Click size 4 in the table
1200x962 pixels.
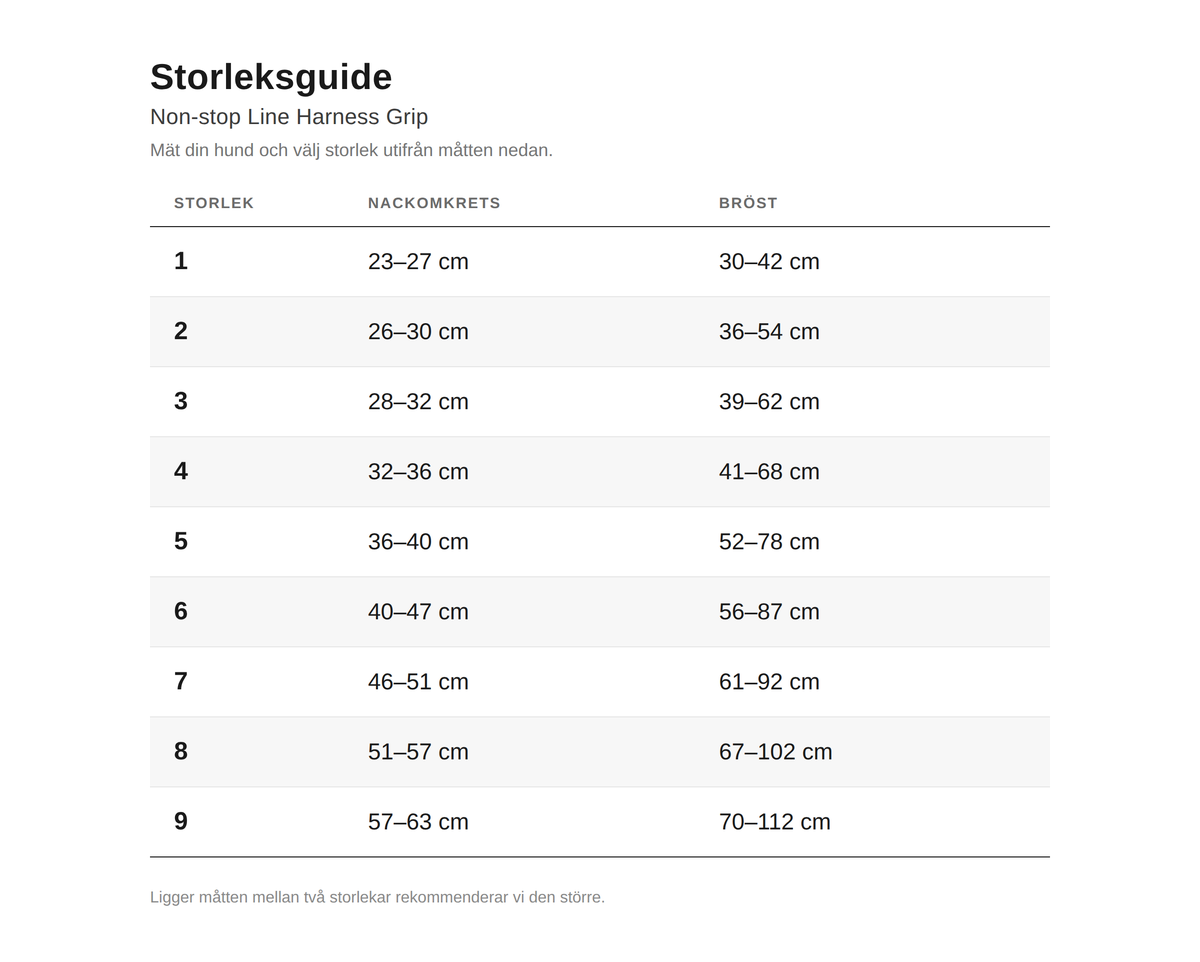[x=181, y=471]
